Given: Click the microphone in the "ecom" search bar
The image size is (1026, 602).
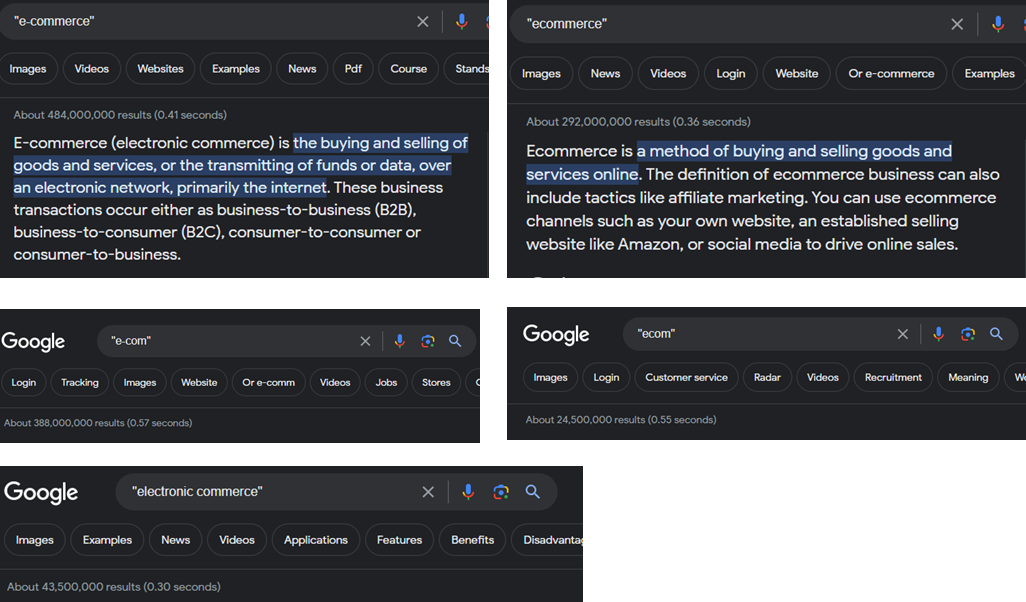Looking at the screenshot, I should point(938,334).
